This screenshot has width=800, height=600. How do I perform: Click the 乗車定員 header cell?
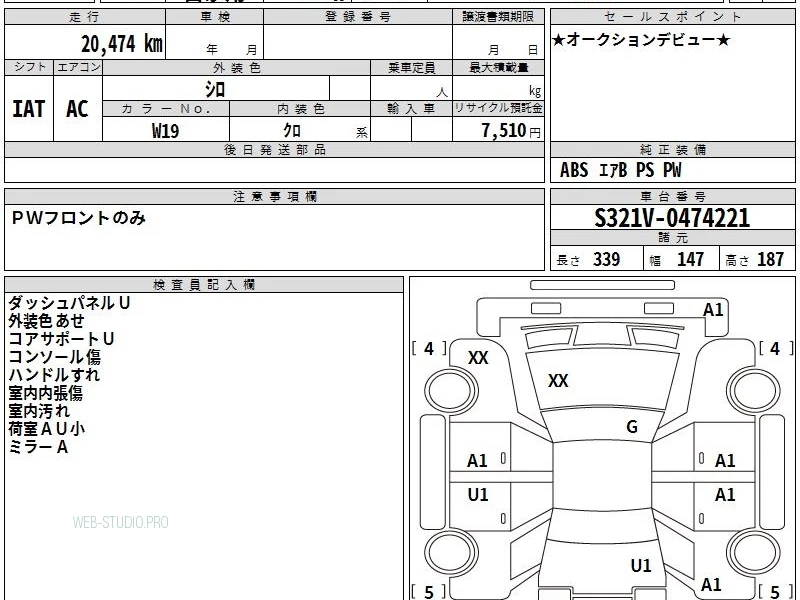pos(411,67)
